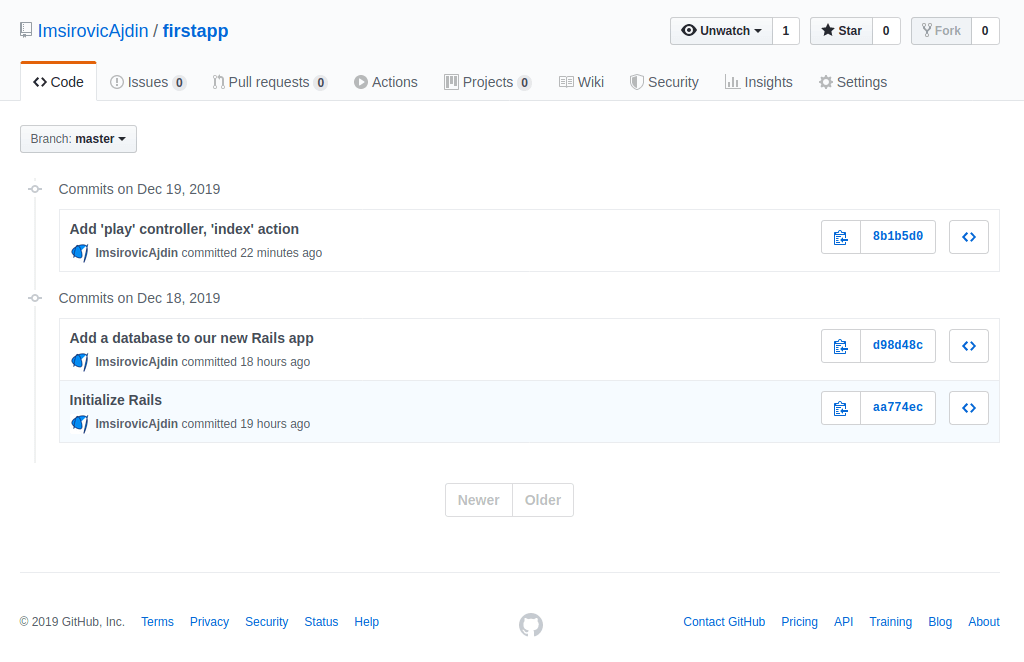
Task: Open Training link in footer
Action: click(x=891, y=622)
